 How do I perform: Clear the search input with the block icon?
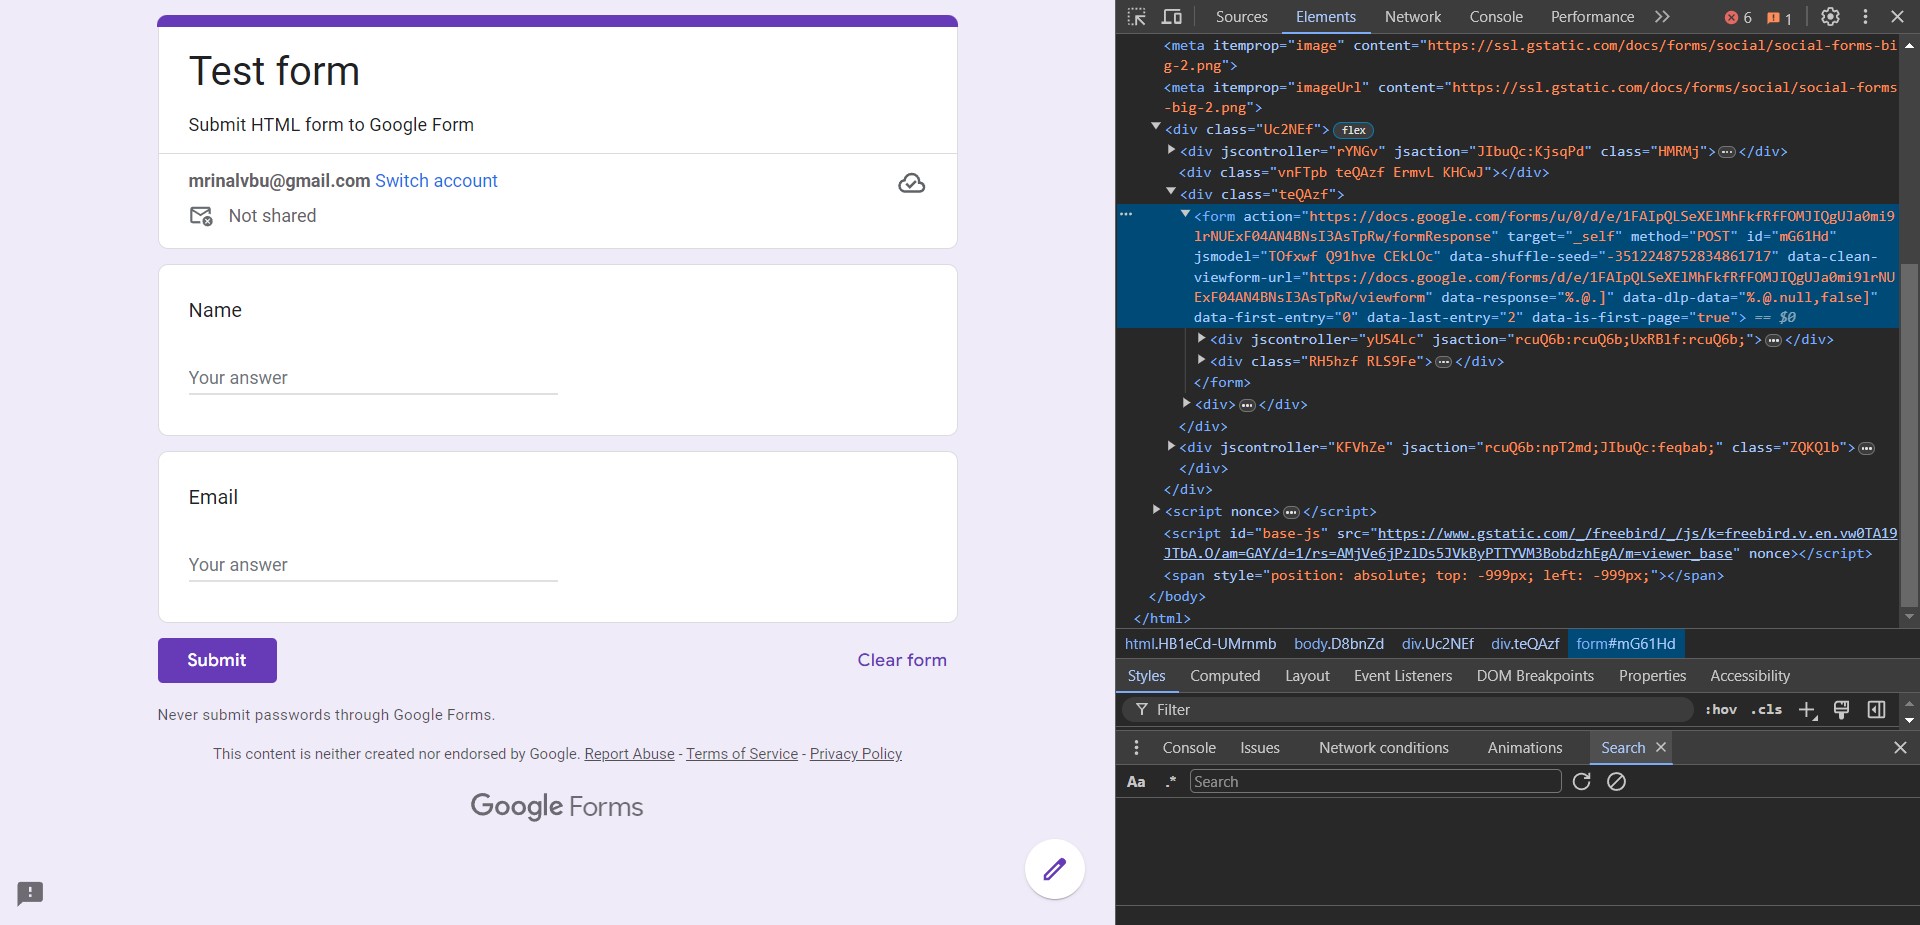(1617, 782)
